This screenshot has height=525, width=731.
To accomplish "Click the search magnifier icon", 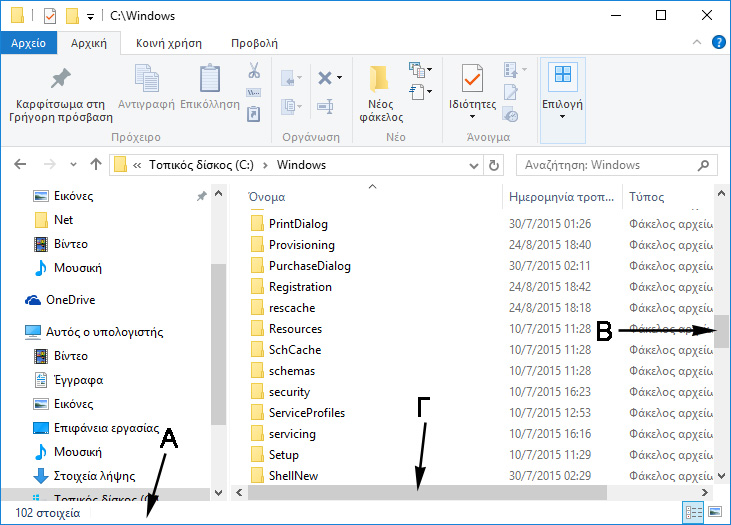I will point(703,165).
